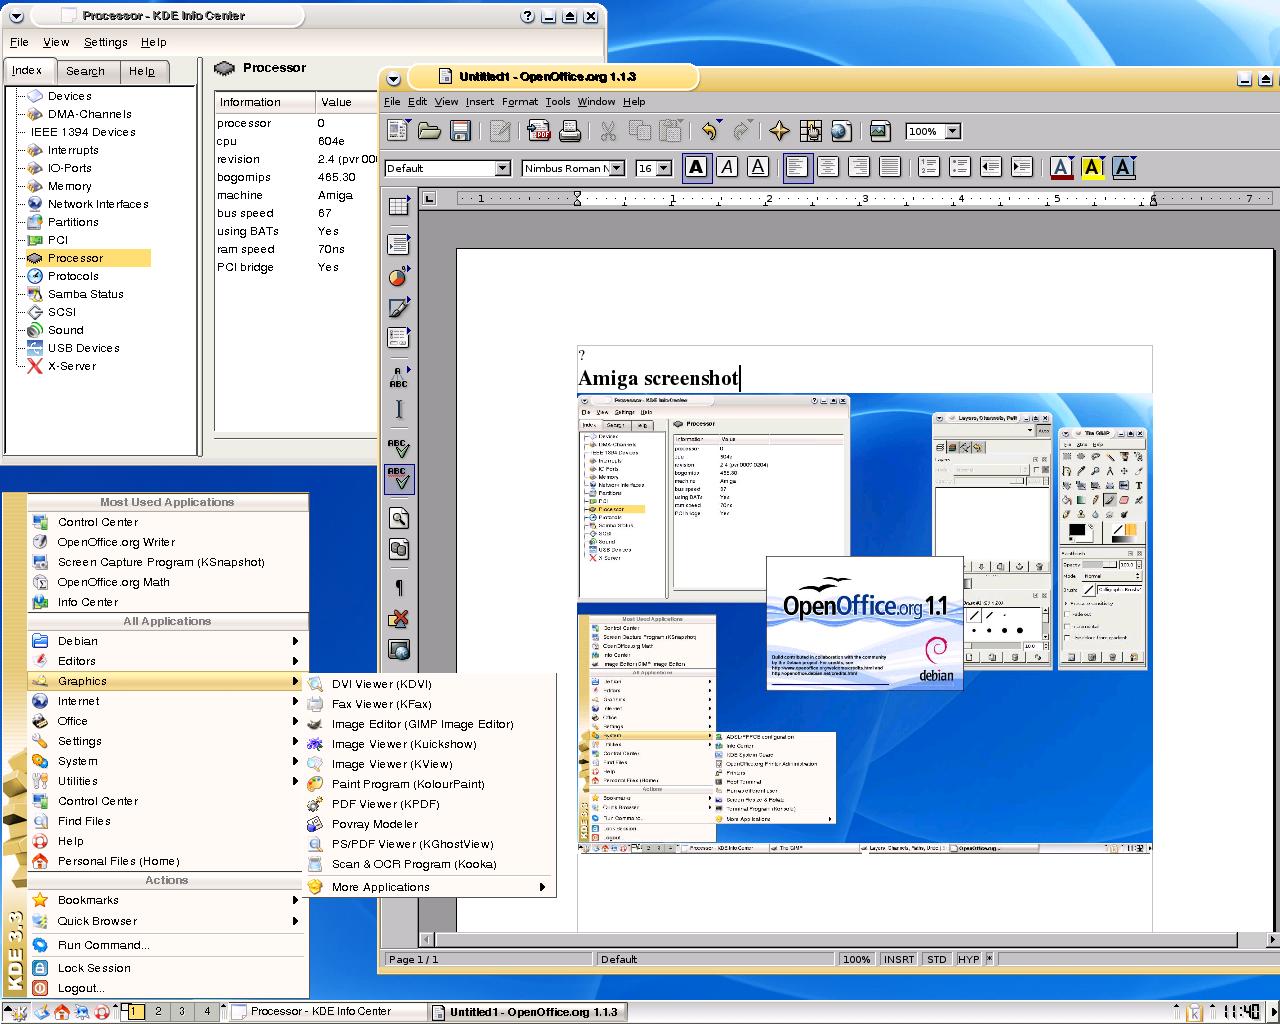Click the Insert Object pie chart icon

pos(399,277)
